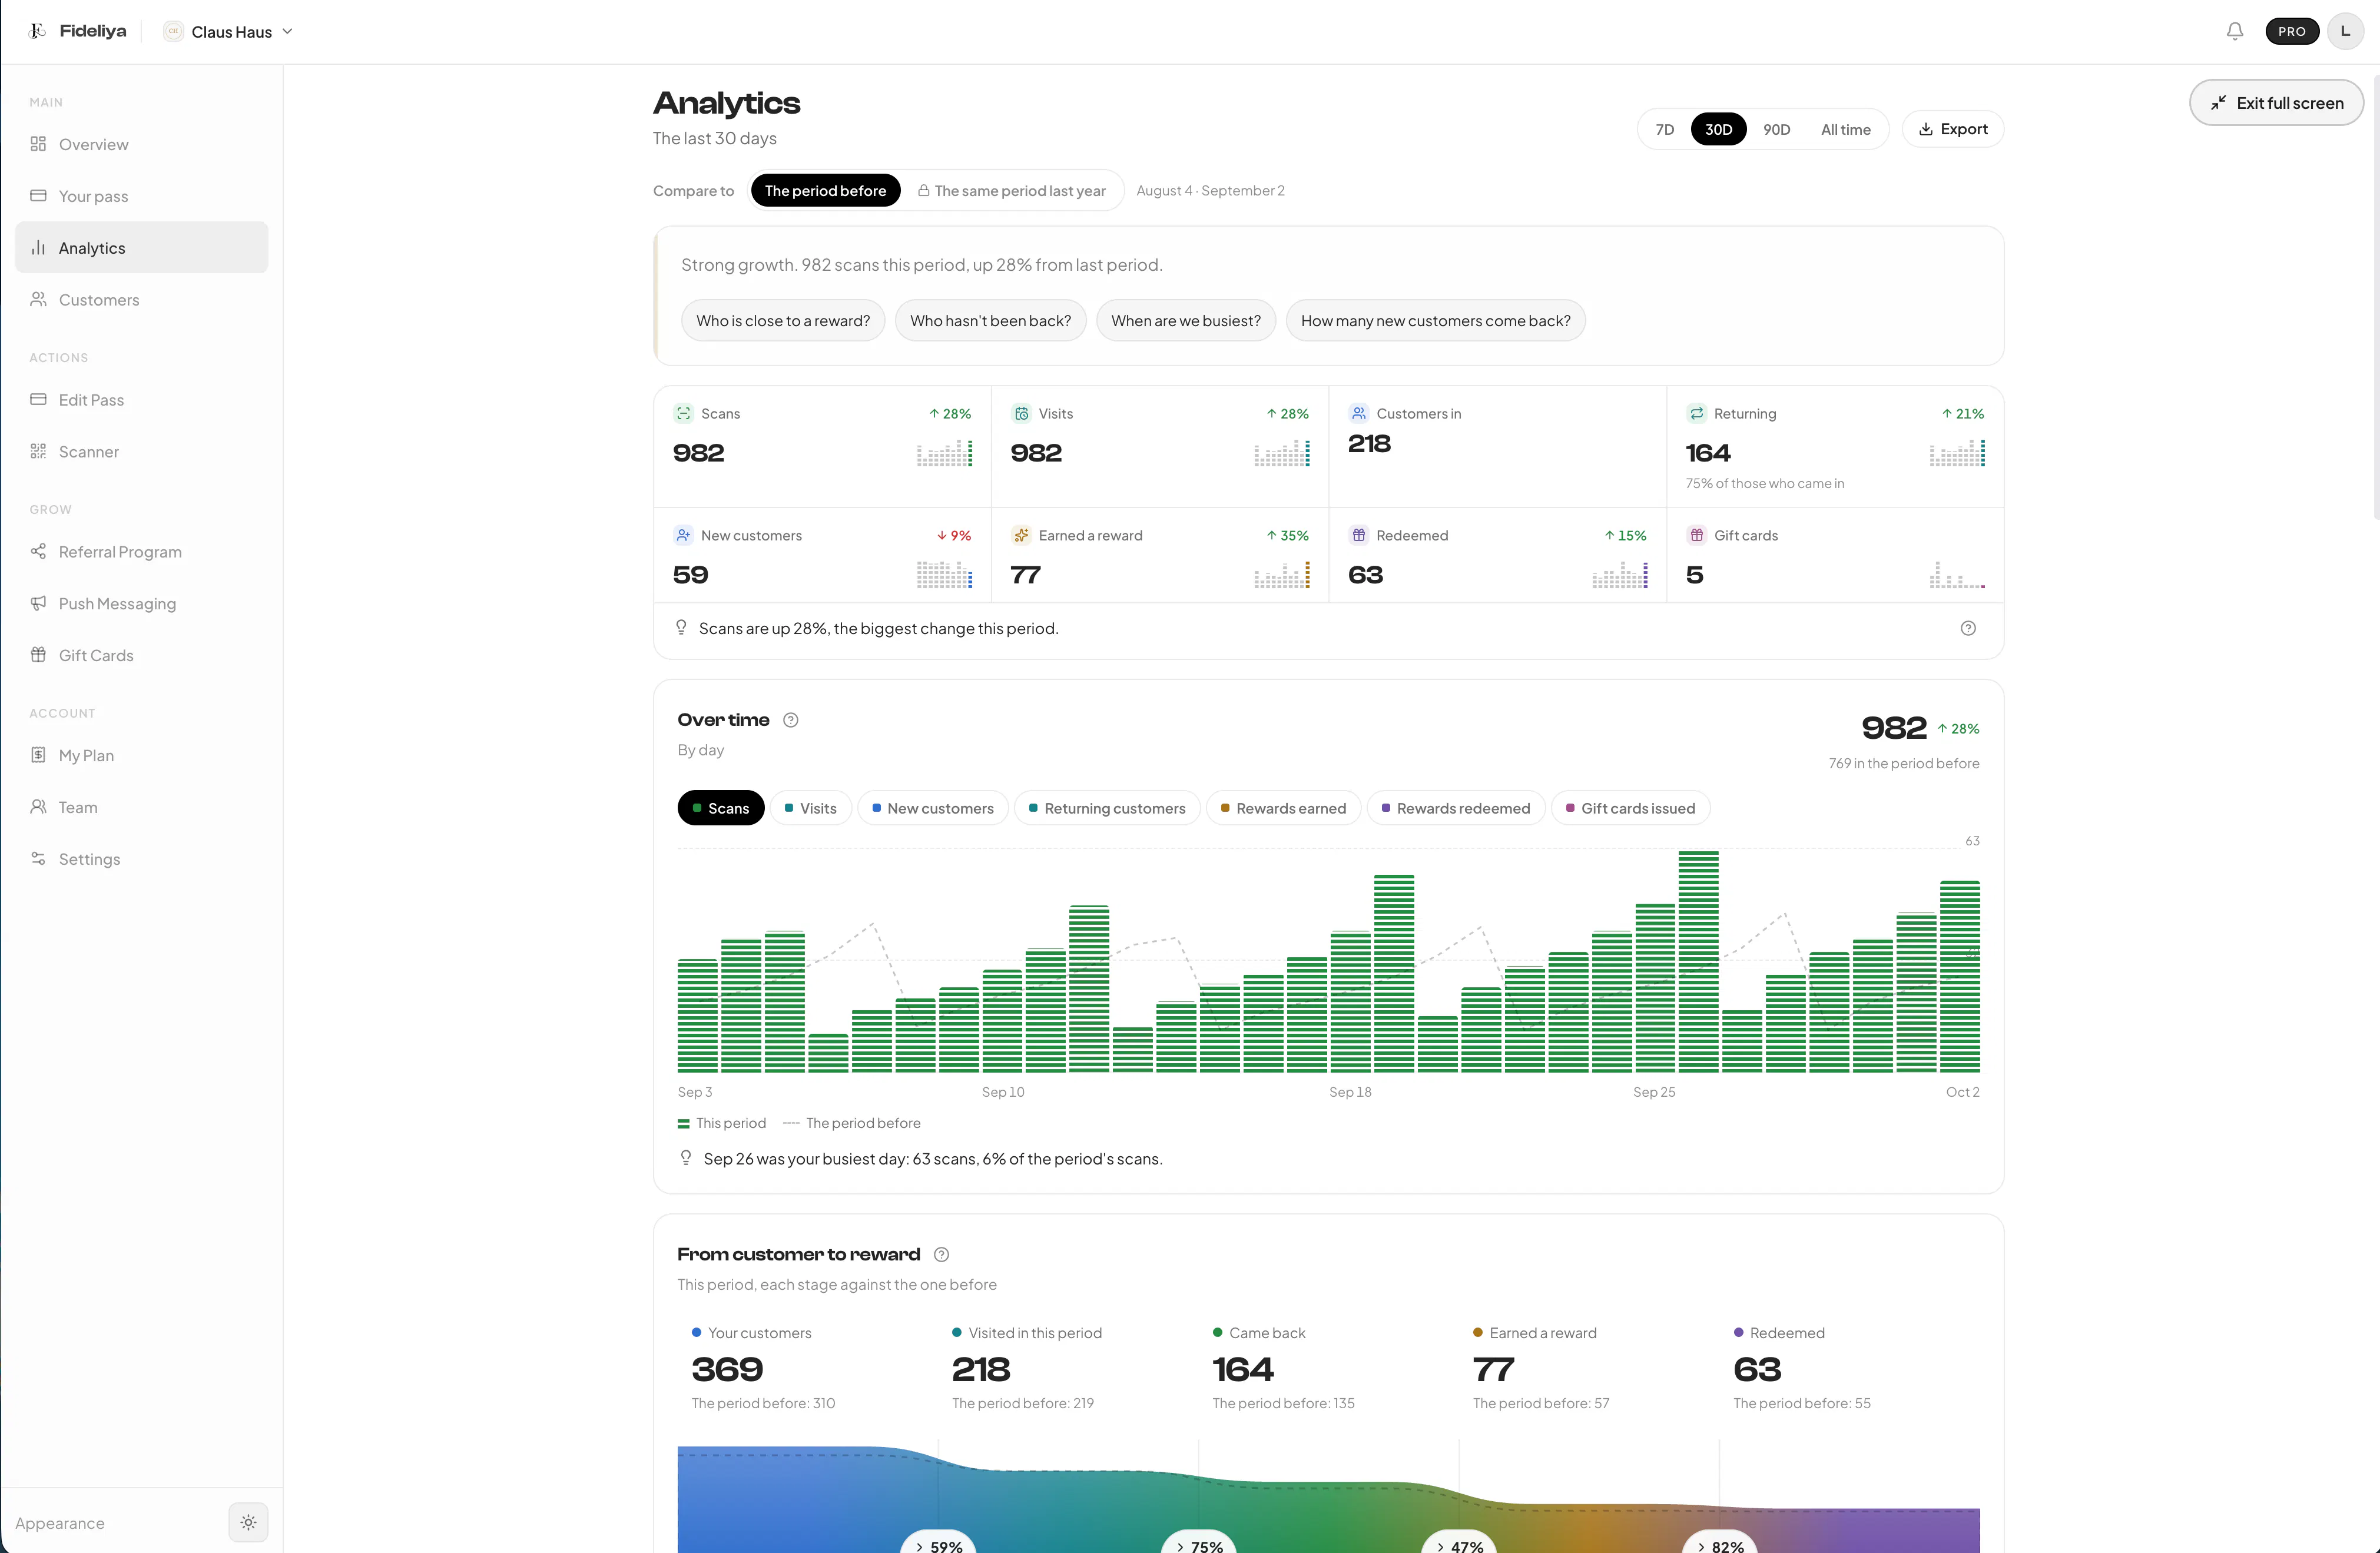The image size is (2380, 1553).
Task: Ask Who is close to a reward?
Action: pos(783,320)
